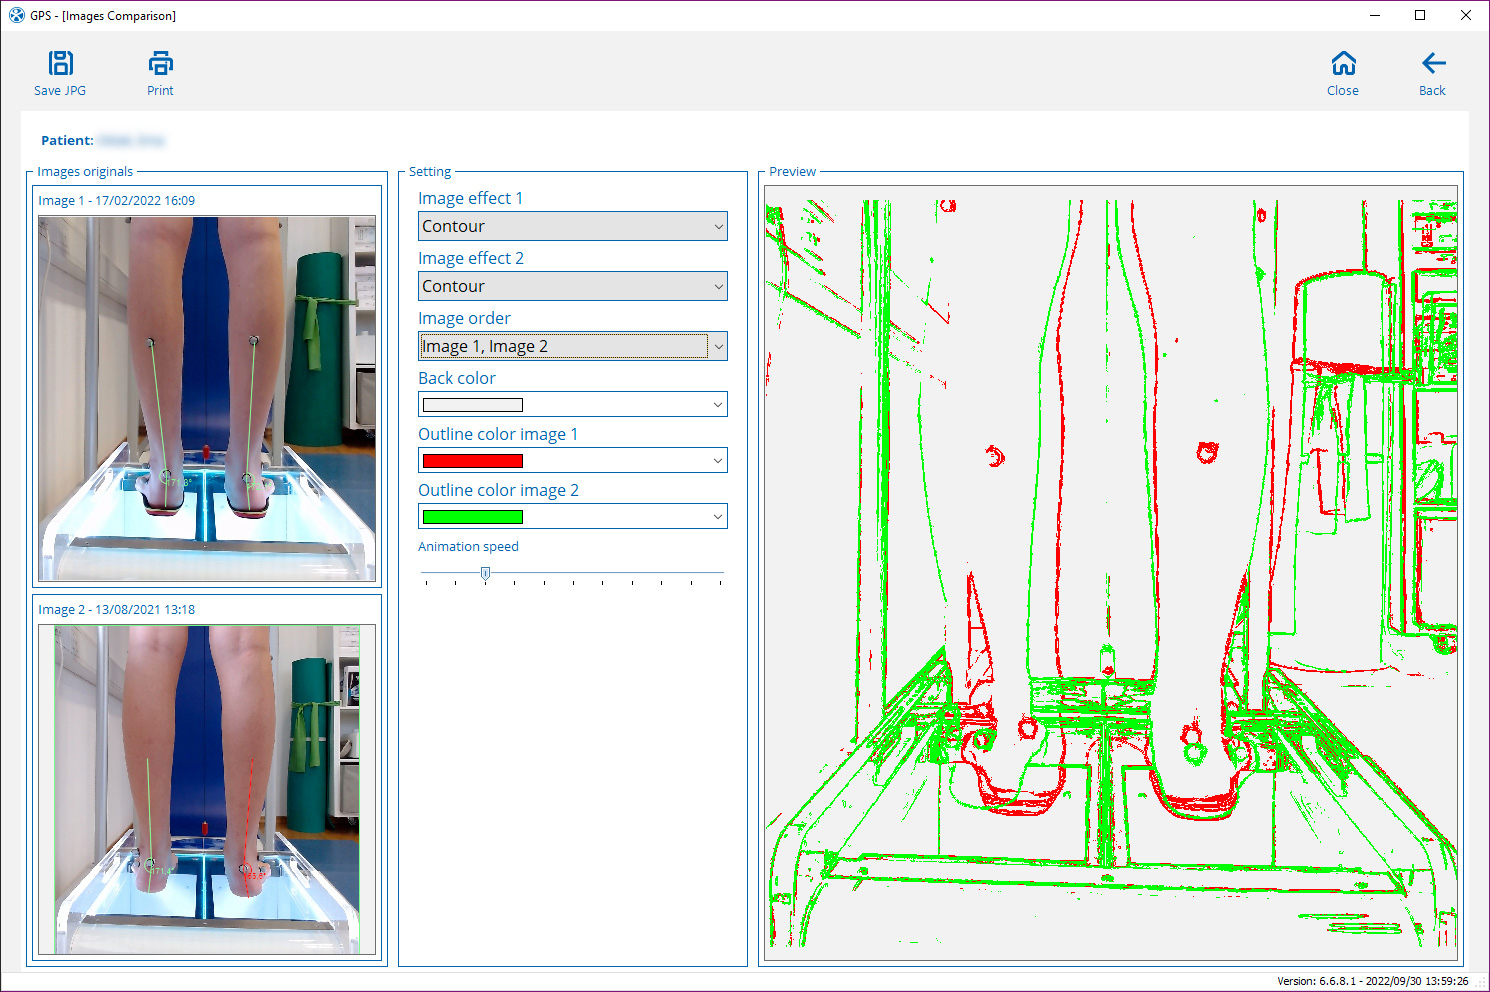
Task: Open the Image effect 1 dropdown
Action: 573,226
